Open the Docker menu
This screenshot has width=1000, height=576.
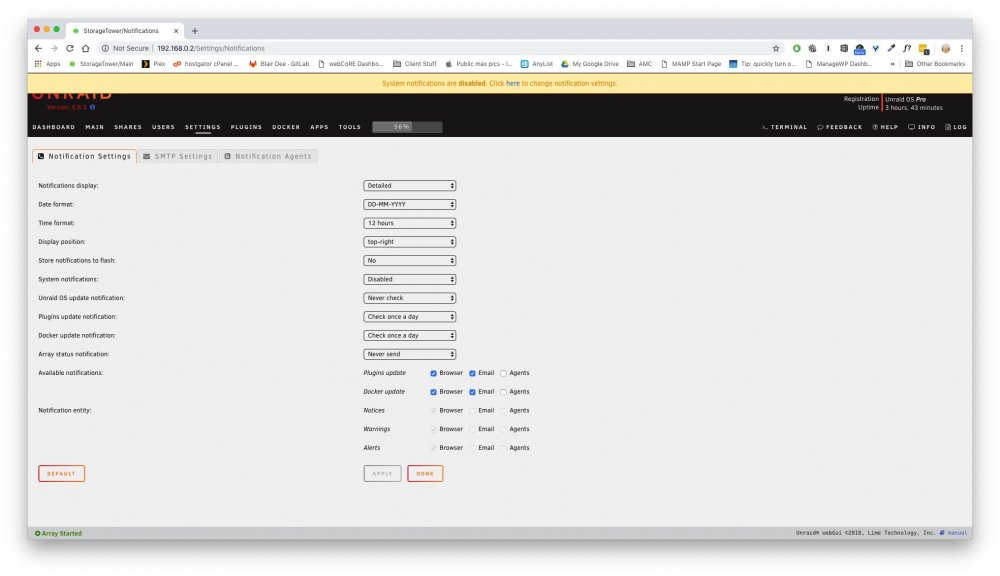pos(286,127)
